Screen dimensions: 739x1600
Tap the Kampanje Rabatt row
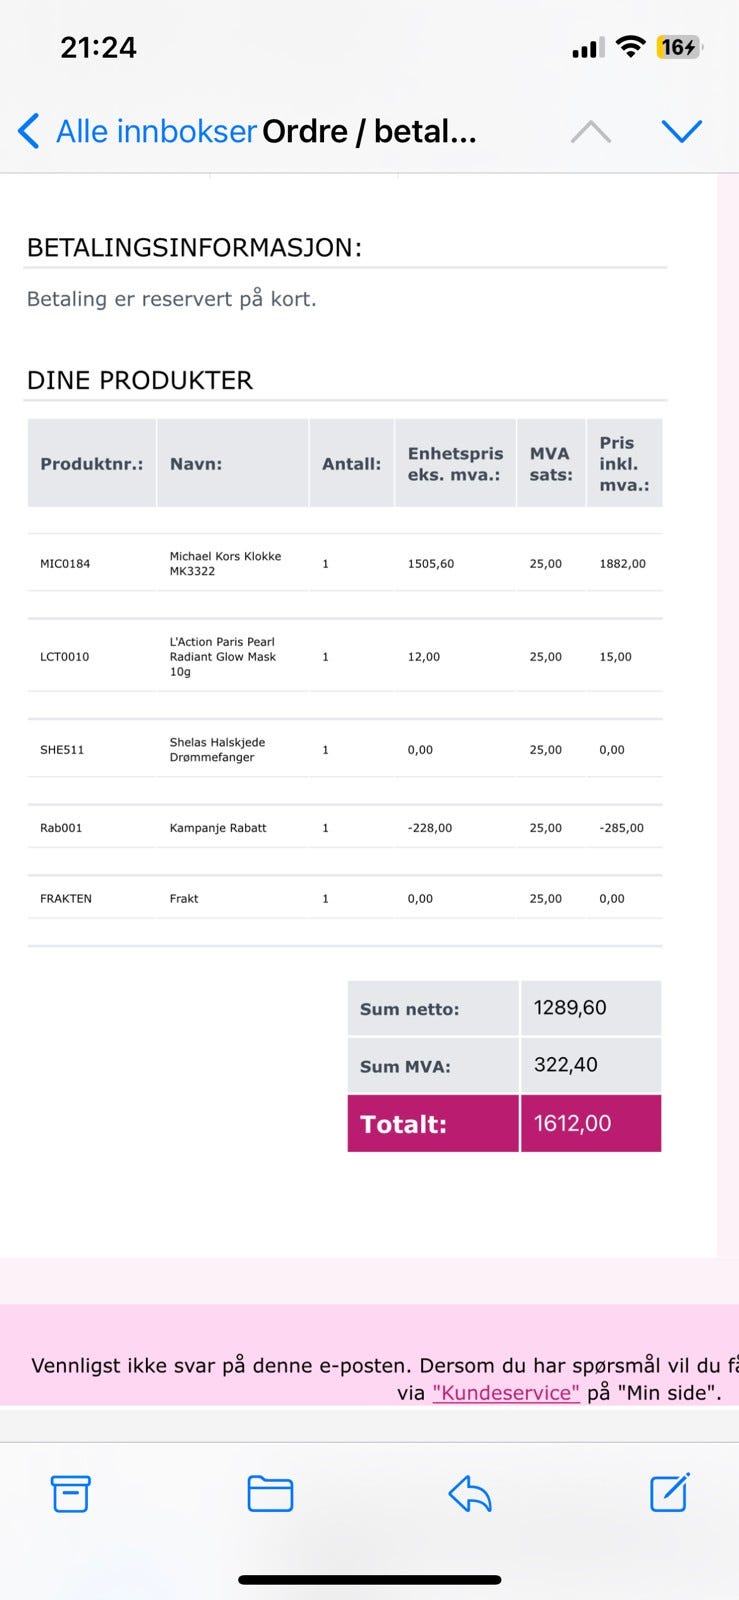coord(345,828)
